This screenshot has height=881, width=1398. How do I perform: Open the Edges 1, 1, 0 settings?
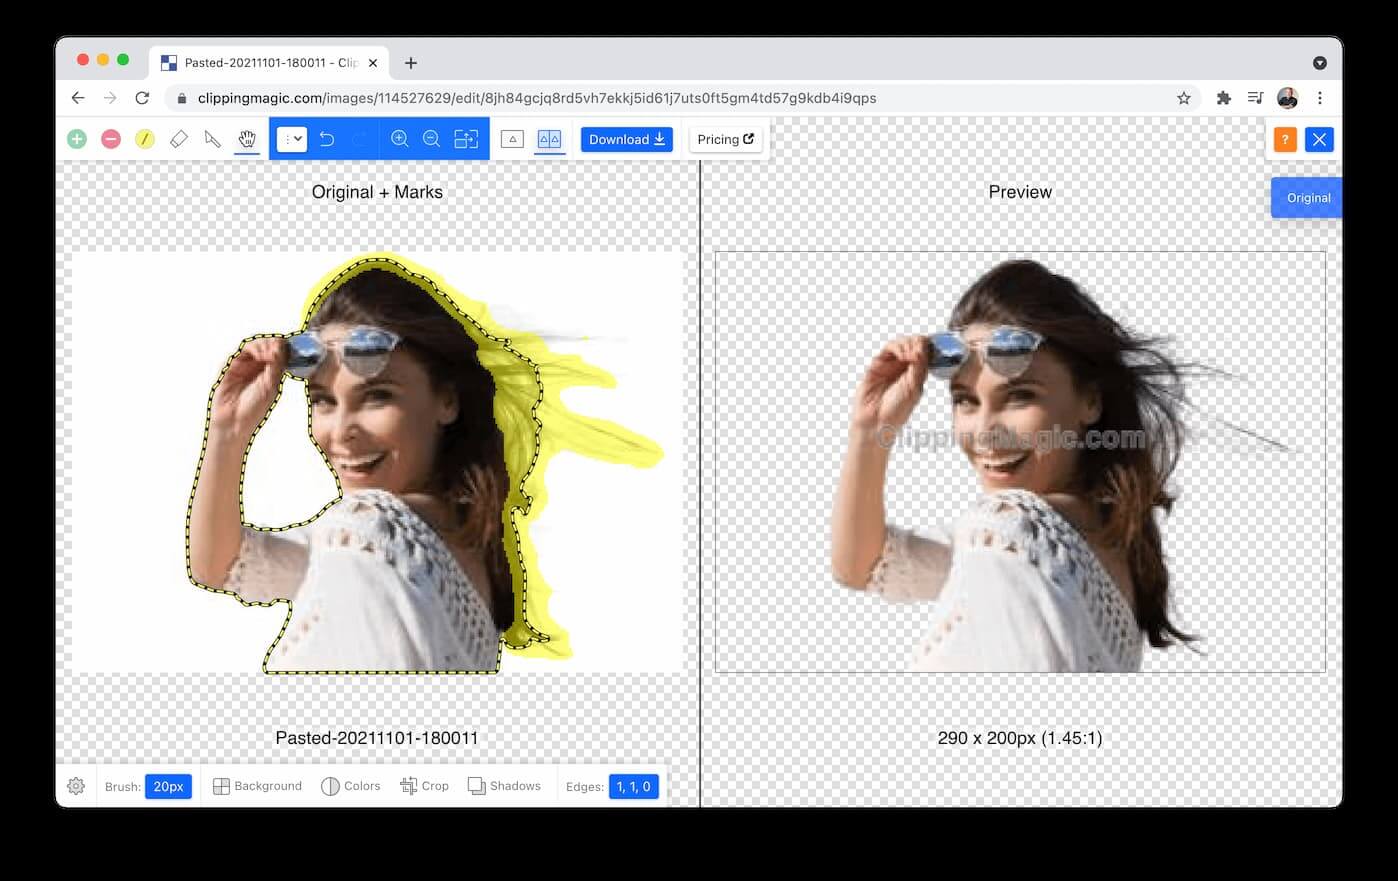click(x=633, y=787)
